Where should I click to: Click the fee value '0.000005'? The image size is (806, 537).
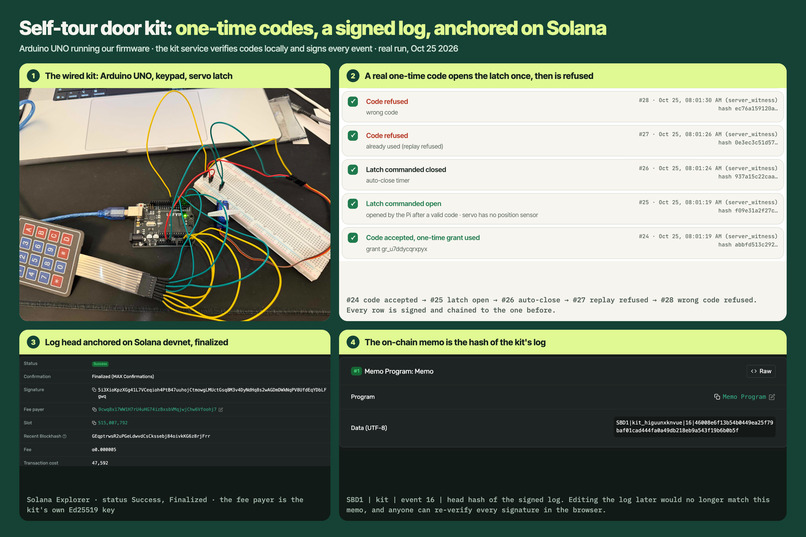(x=104, y=450)
